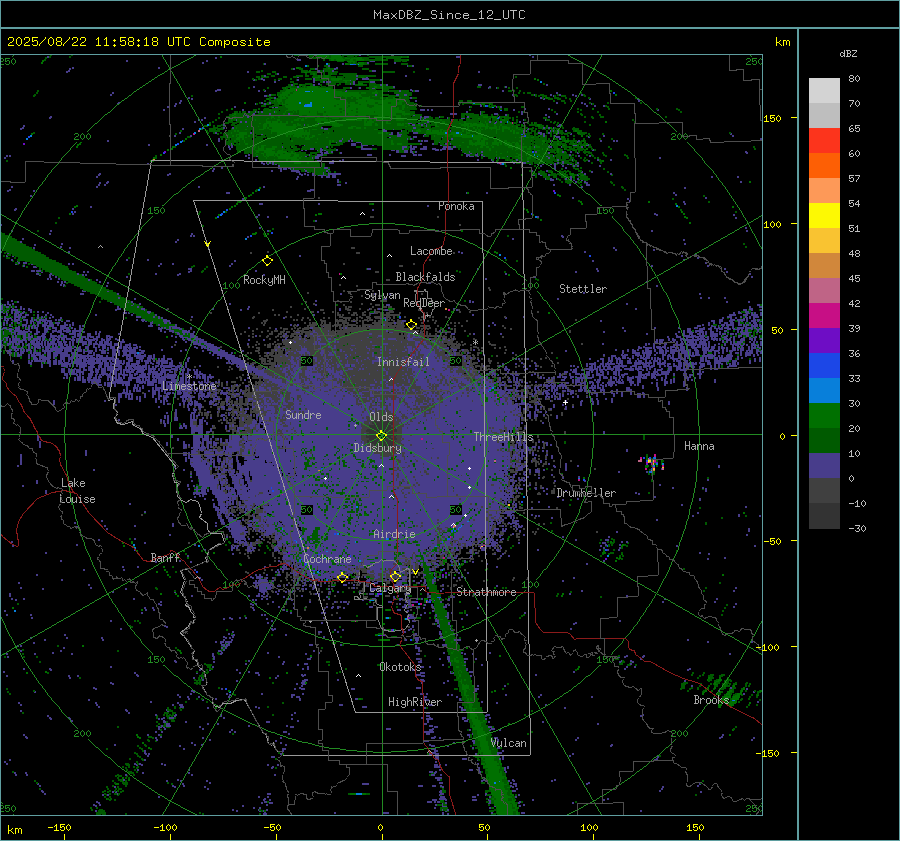900x841 pixels.
Task: Click the Didsbury town label
Action: (377, 448)
